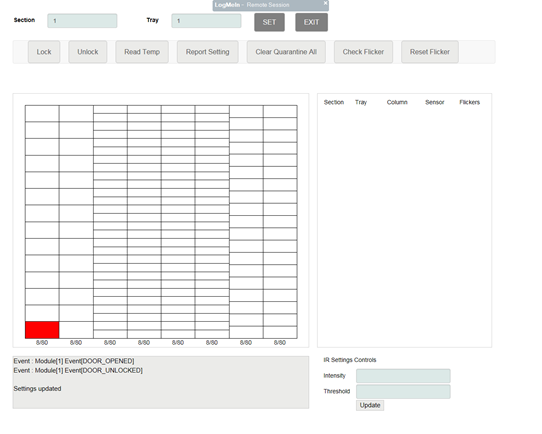This screenshot has width=542, height=434.
Task: Click Clear Quarantine All
Action: point(286,52)
